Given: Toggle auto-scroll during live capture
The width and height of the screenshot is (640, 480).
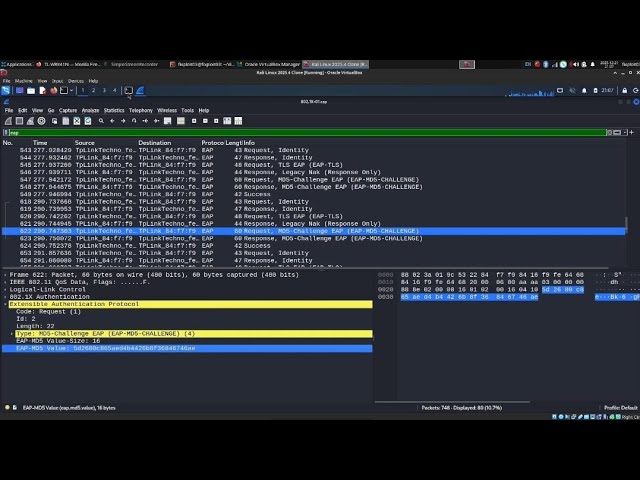Looking at the screenshot, I should pyautogui.click(x=167, y=121).
